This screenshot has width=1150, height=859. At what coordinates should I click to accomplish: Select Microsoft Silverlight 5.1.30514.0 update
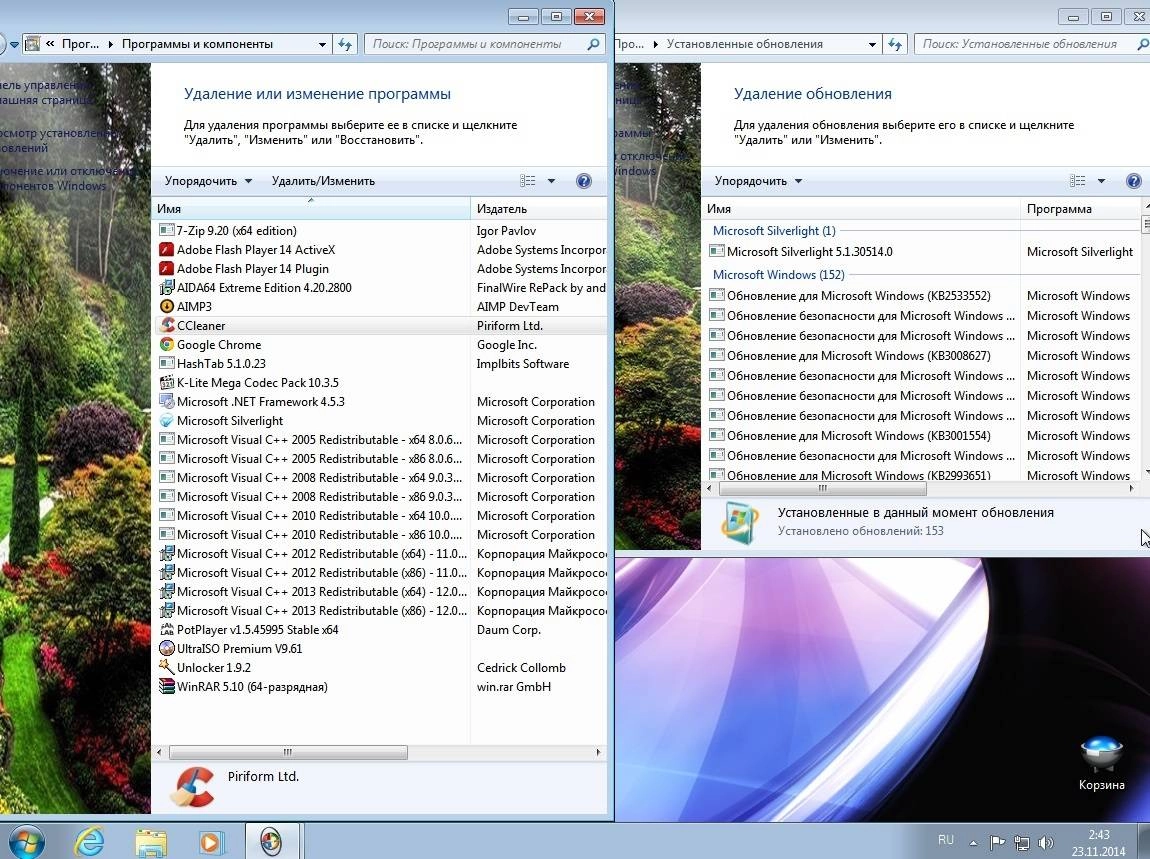tap(924, 252)
